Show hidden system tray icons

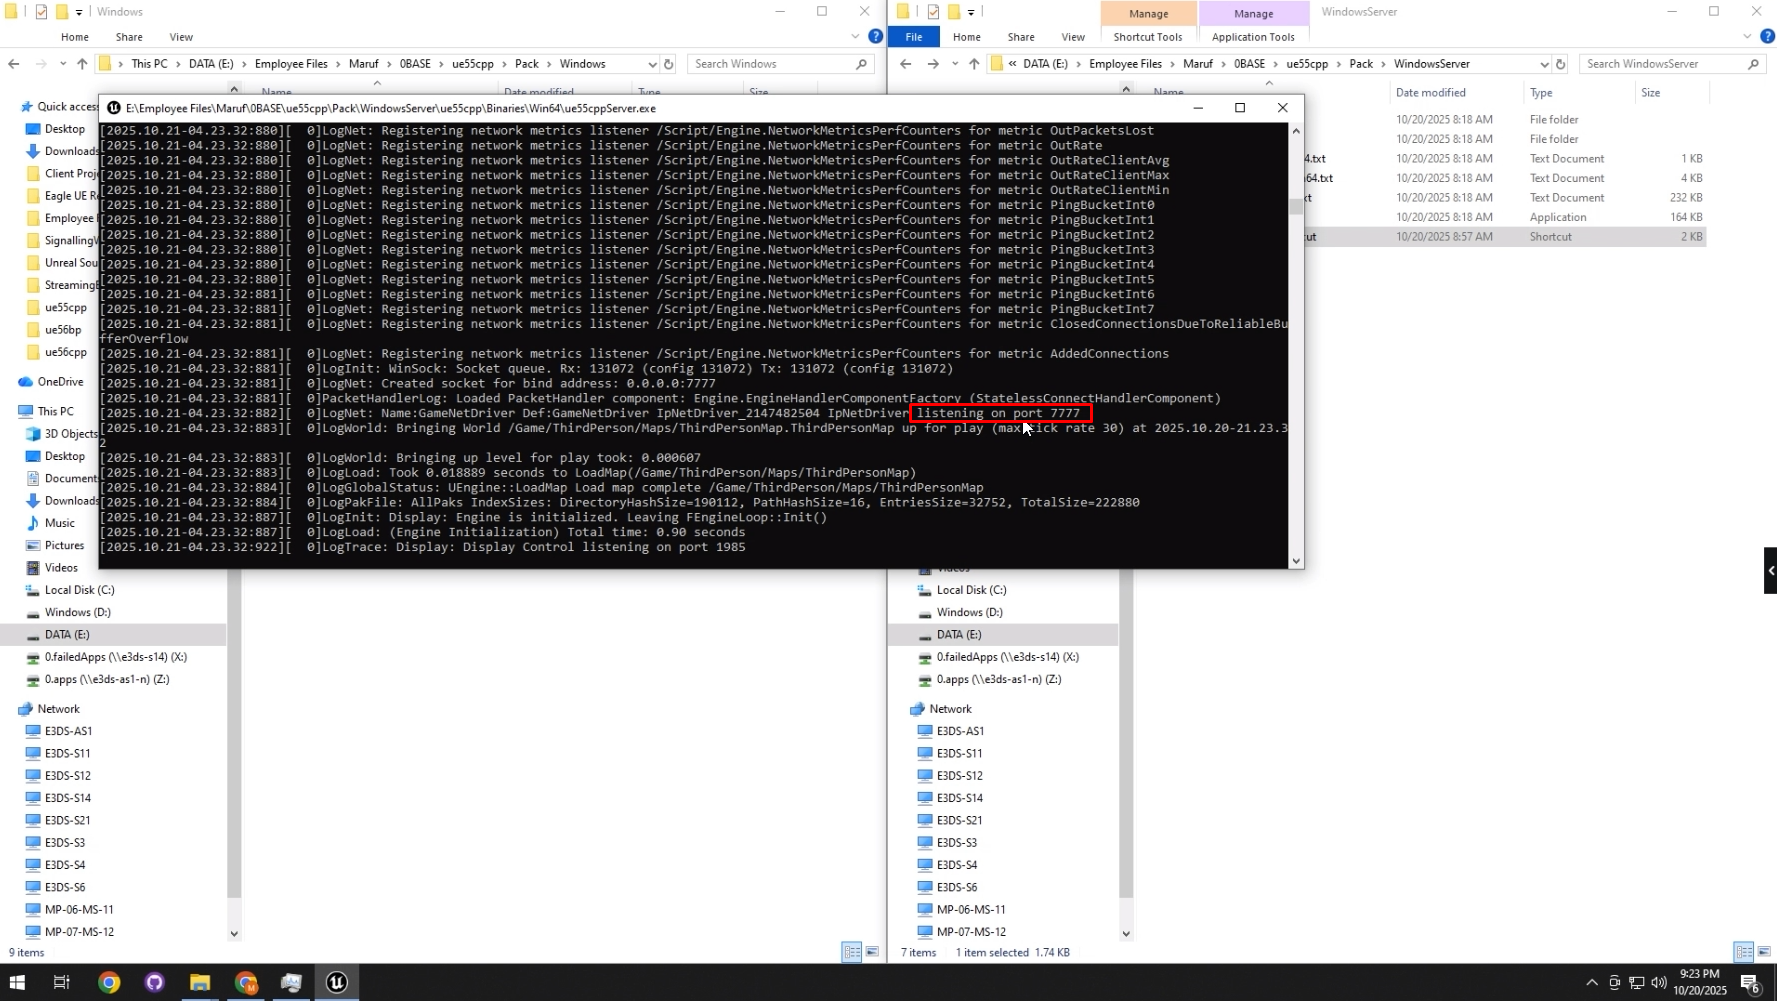pyautogui.click(x=1592, y=982)
